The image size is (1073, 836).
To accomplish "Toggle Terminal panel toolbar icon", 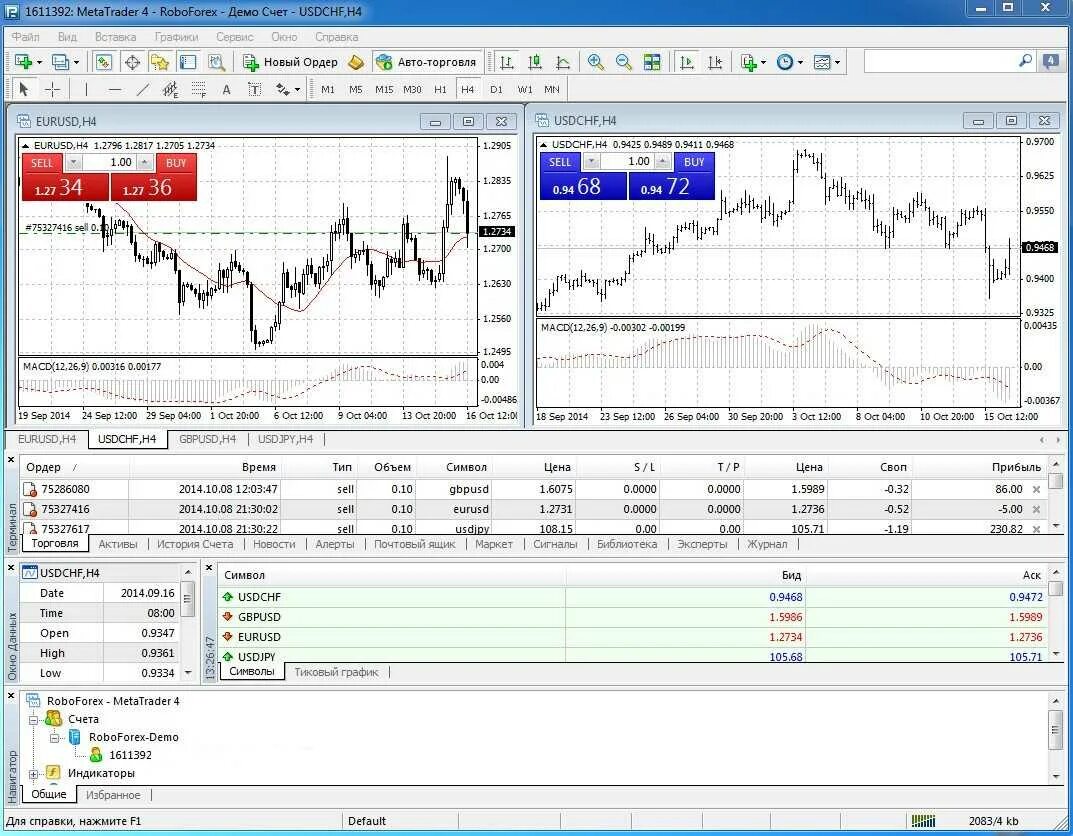I will [188, 62].
